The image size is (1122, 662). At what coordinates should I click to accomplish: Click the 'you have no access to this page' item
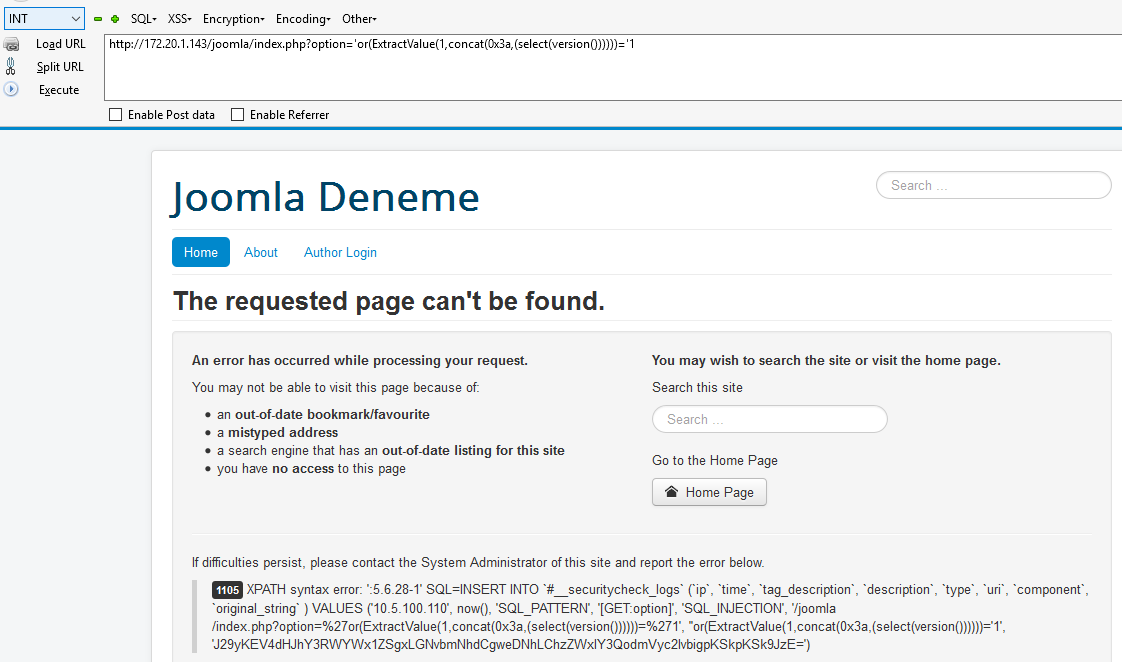tap(311, 469)
